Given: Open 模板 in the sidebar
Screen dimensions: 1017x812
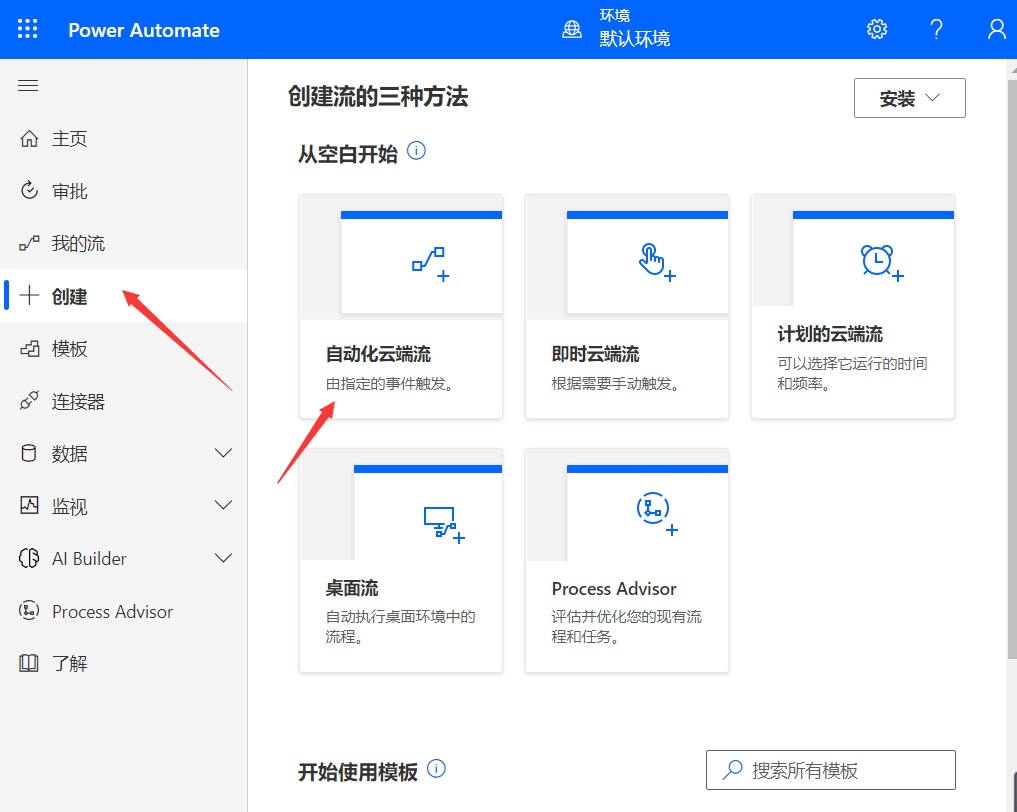Looking at the screenshot, I should [x=123, y=349].
